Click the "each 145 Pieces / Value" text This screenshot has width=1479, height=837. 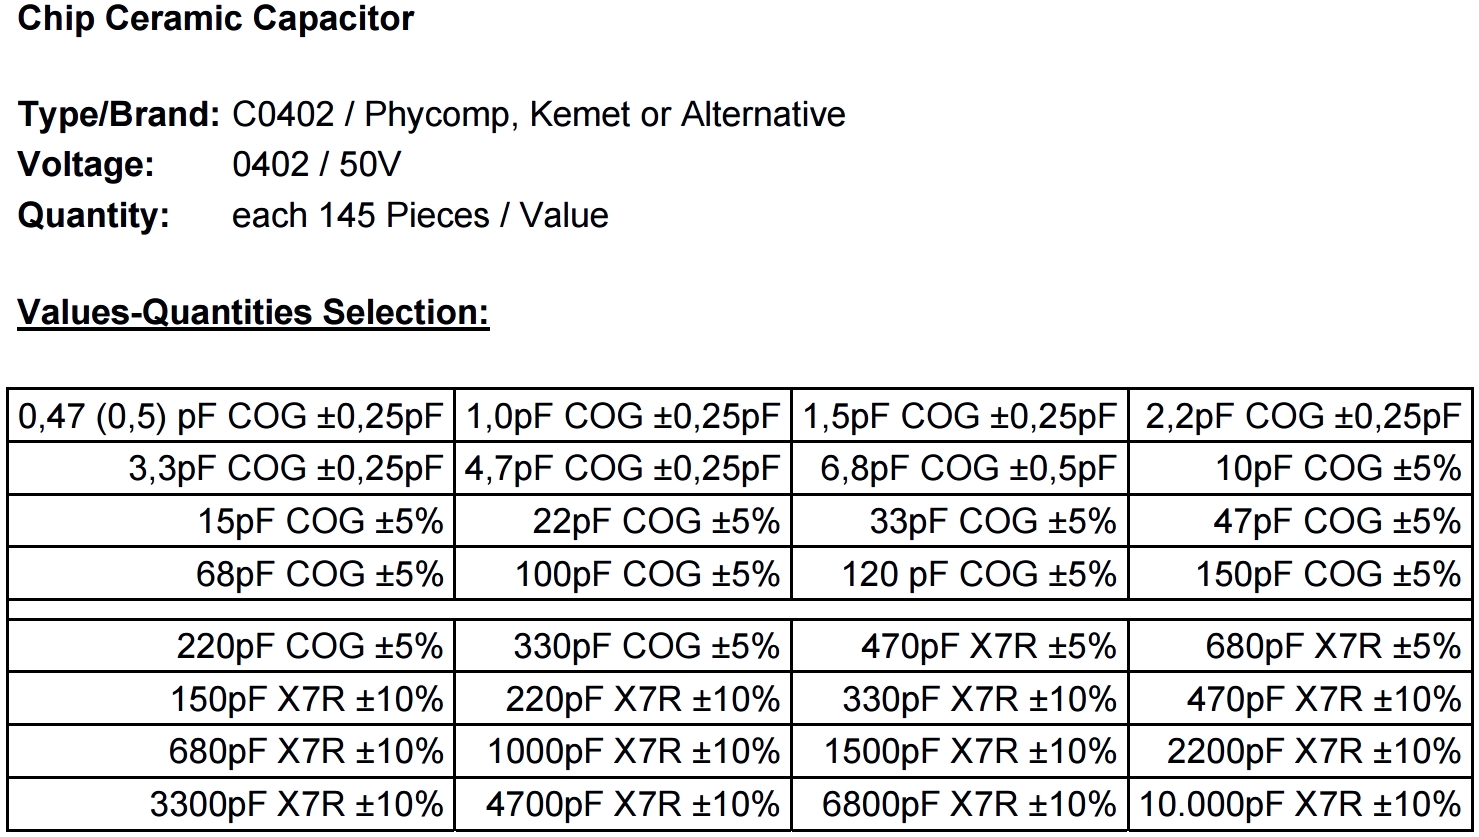pos(420,216)
